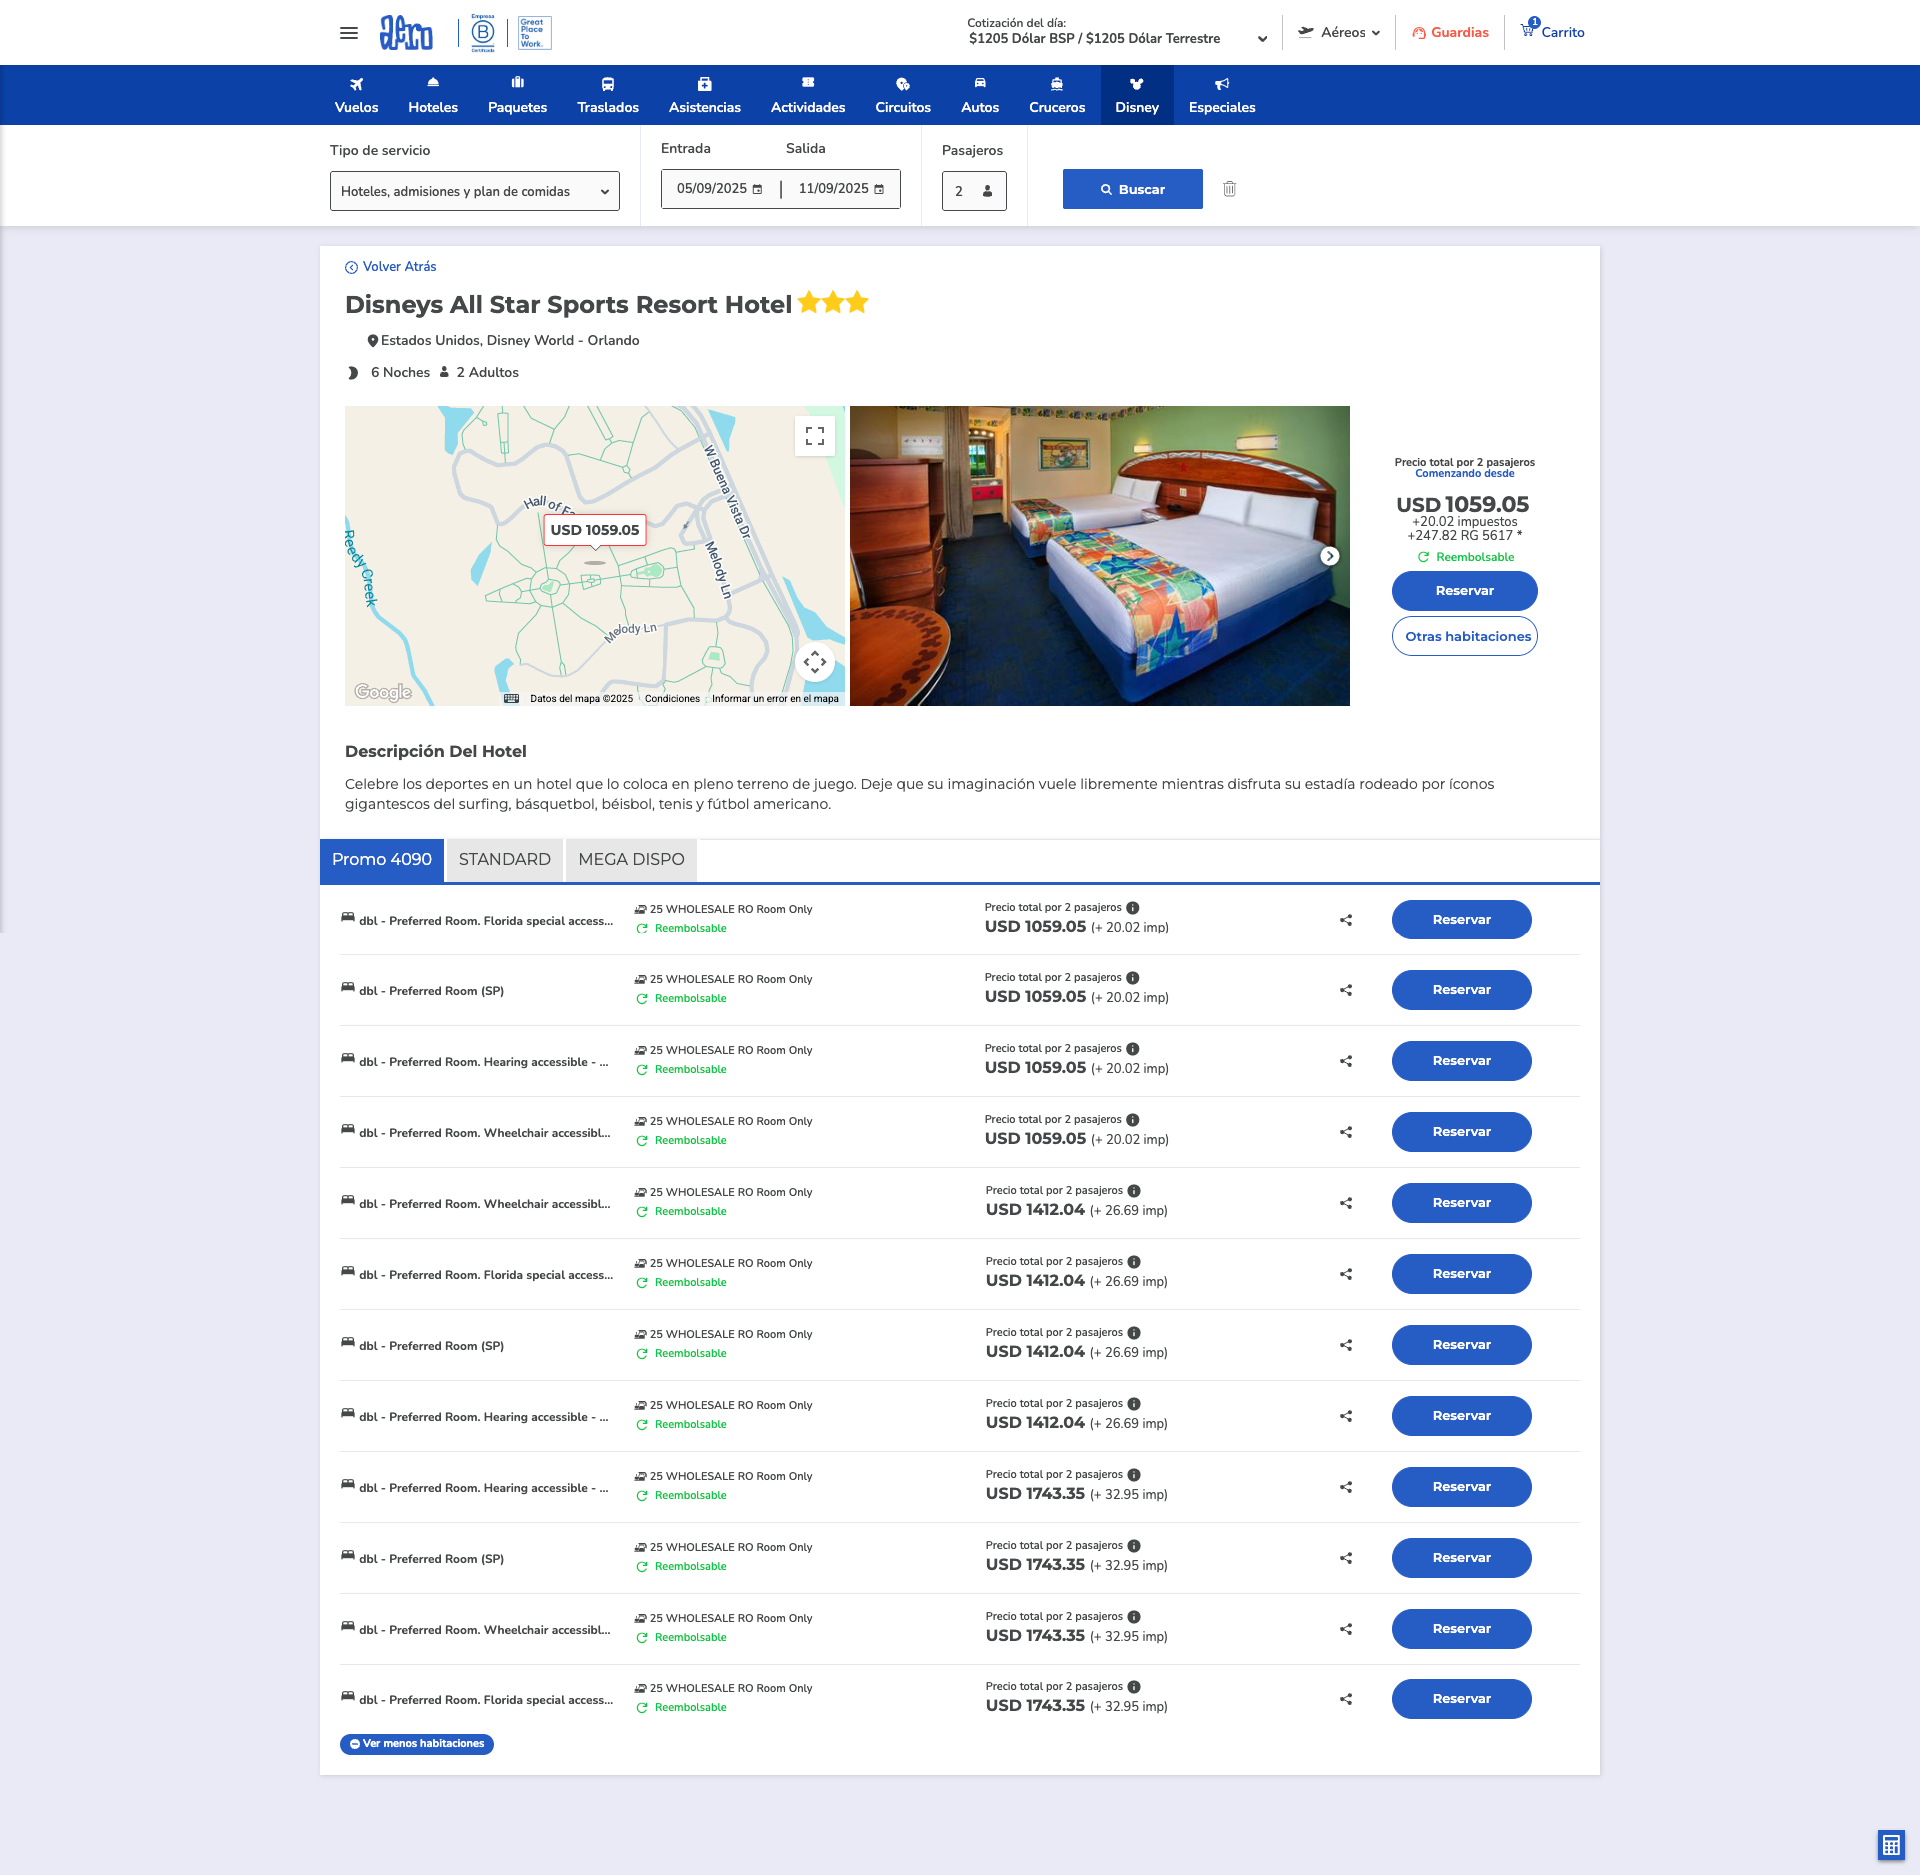Select the Promo 4090 tab
Screen dimensions: 1920x1875
tap(382, 860)
